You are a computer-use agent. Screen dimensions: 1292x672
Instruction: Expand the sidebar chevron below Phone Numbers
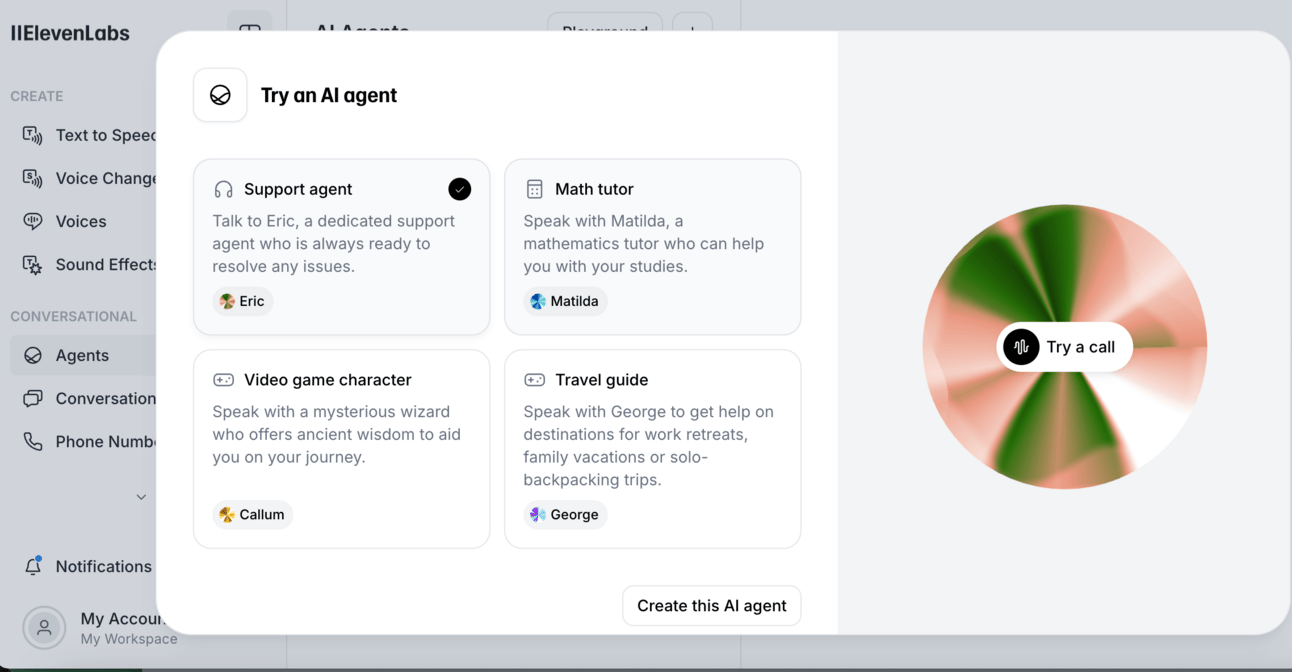[x=141, y=497]
